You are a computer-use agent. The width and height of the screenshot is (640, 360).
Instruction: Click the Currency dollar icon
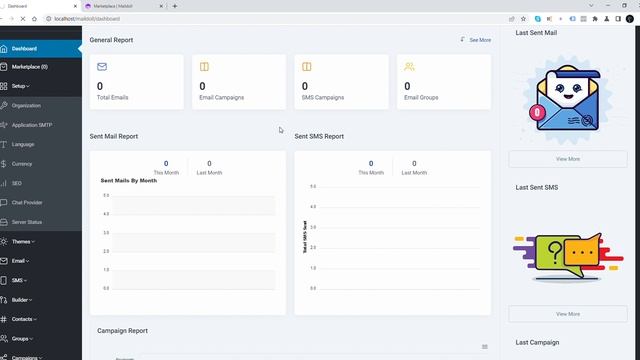pos(4,164)
